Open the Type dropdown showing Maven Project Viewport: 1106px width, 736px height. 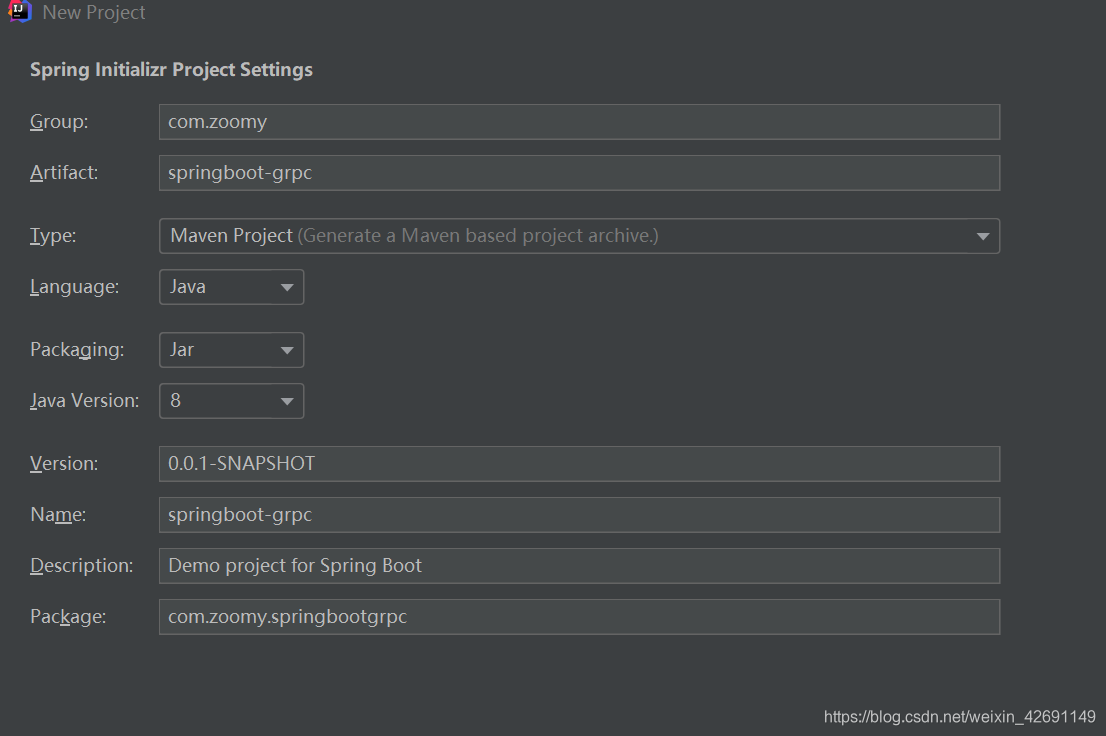[x=579, y=236]
